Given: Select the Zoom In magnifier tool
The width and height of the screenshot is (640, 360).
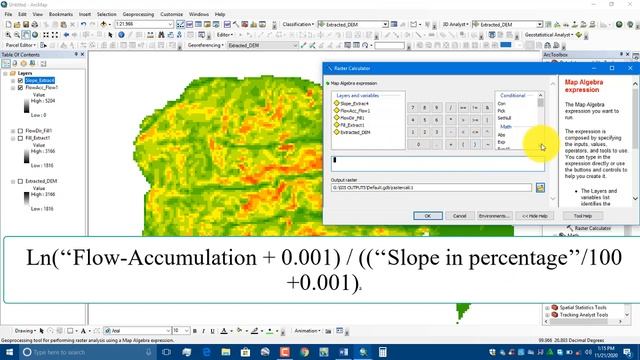Looking at the screenshot, I should (x=8, y=35).
